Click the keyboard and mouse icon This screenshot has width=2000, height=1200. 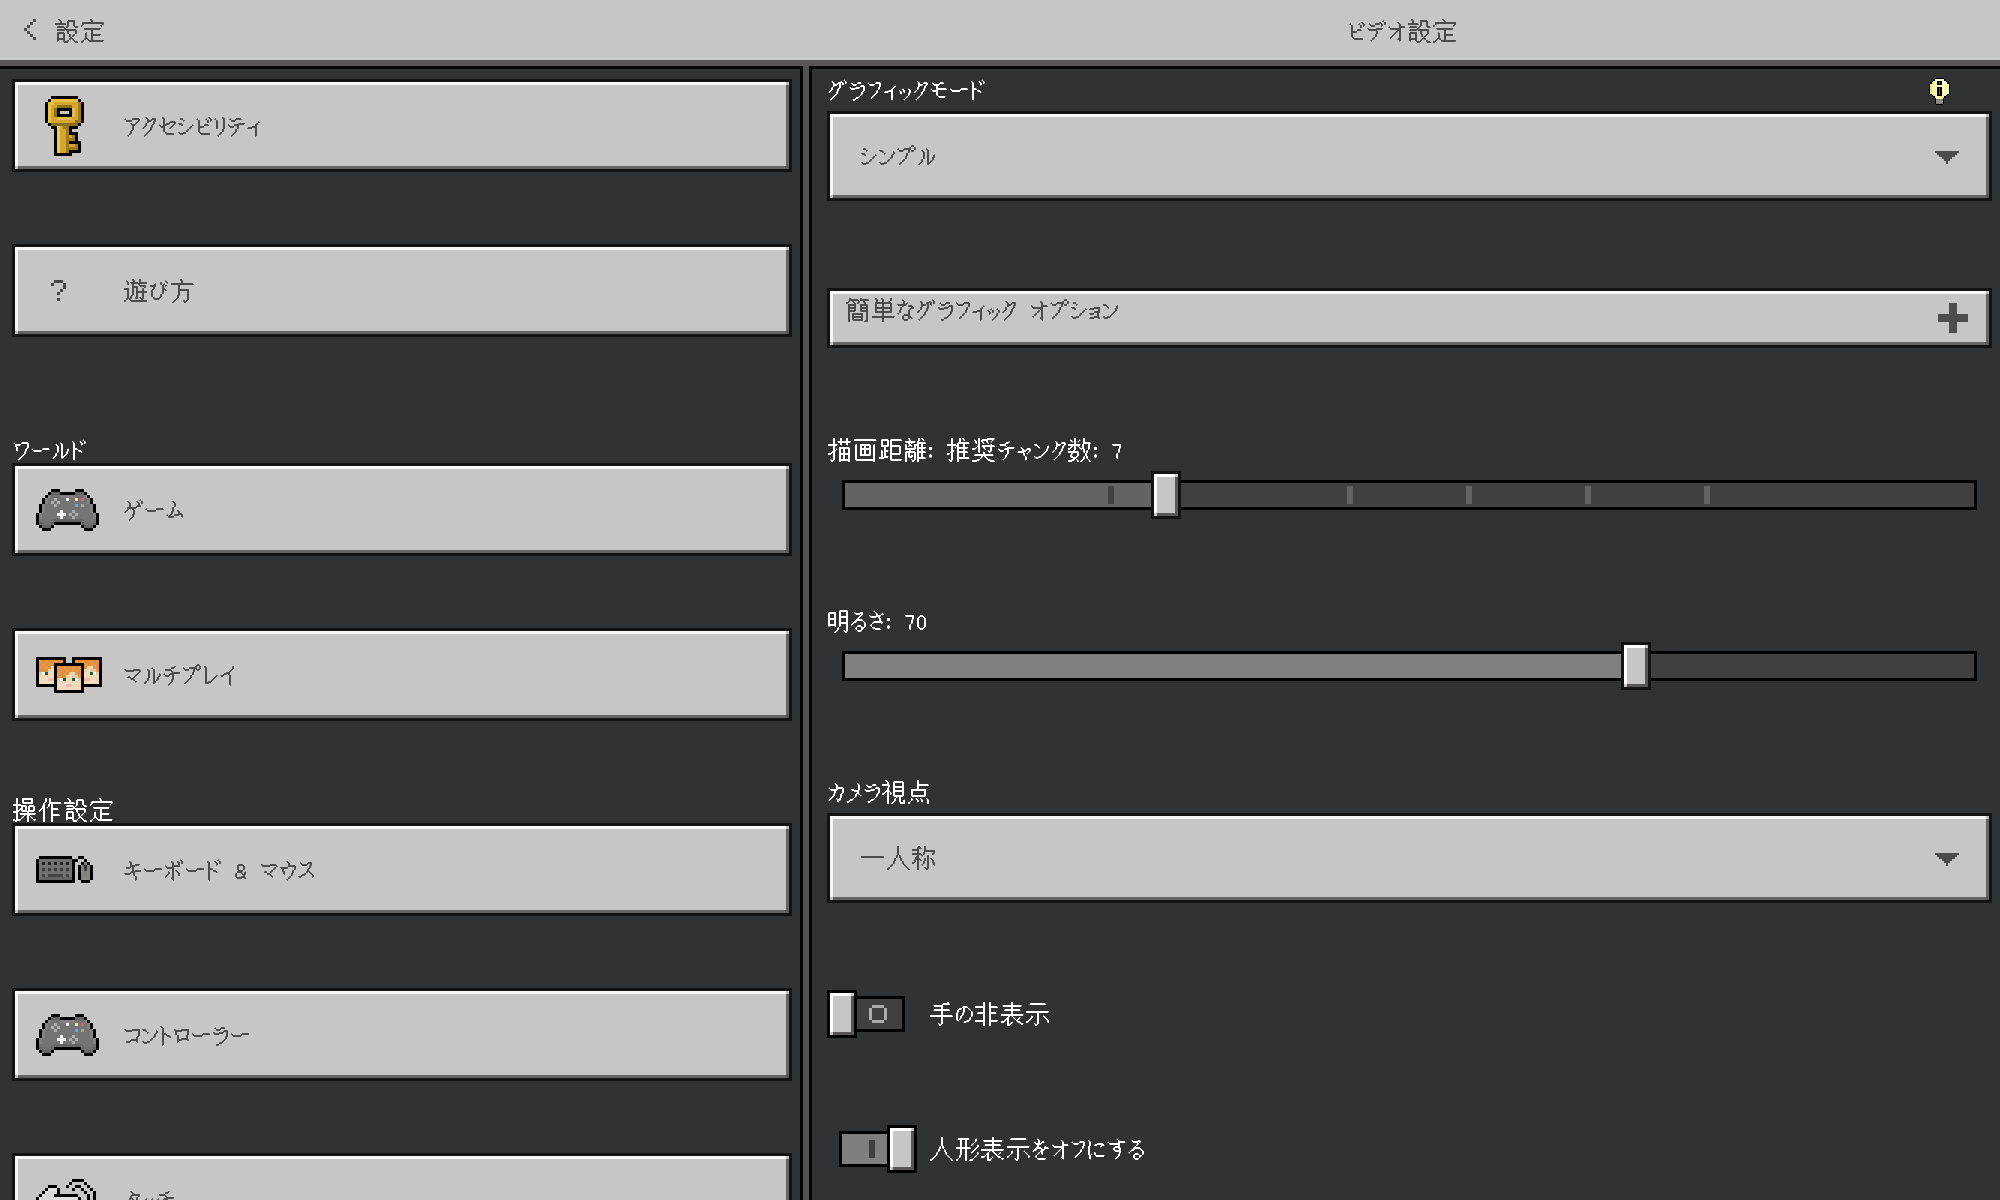[x=64, y=870]
